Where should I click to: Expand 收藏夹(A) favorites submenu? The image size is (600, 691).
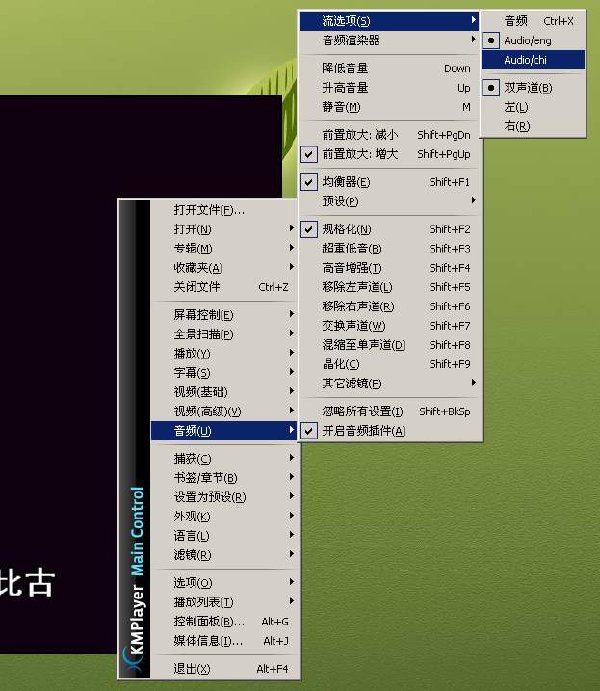(225, 267)
